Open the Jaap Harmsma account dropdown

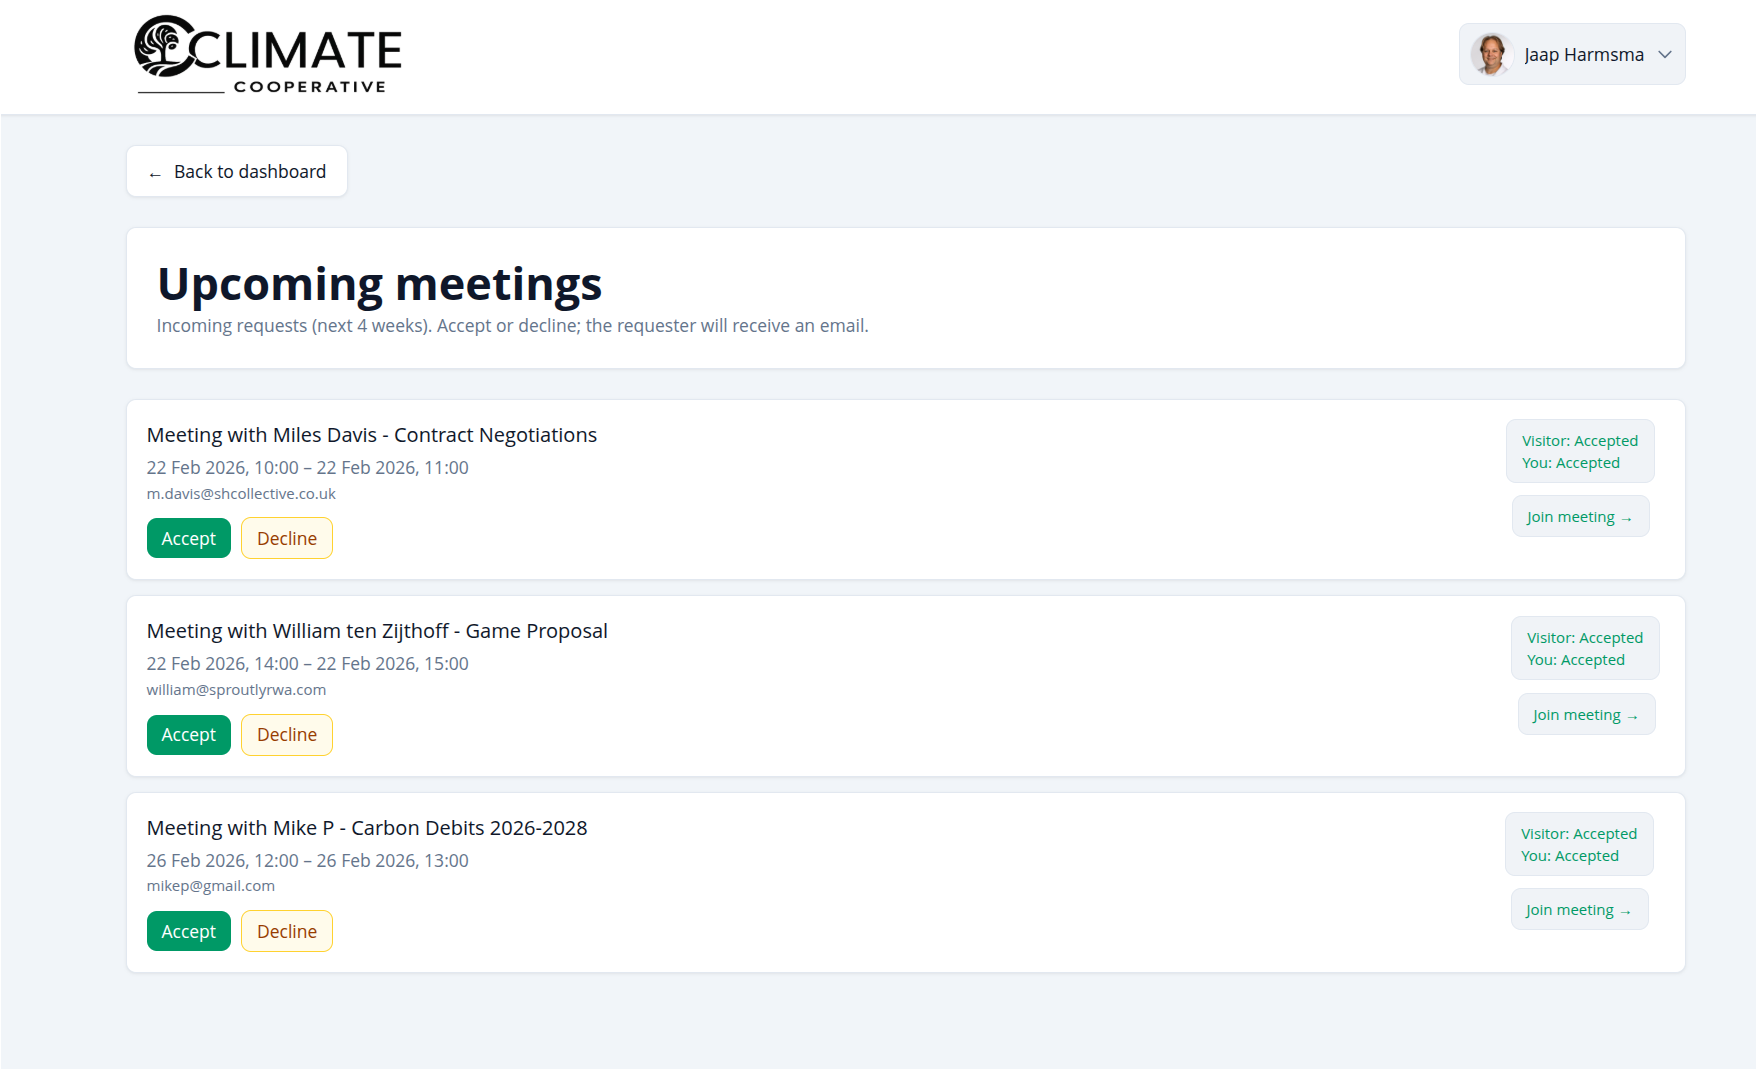click(x=1583, y=54)
